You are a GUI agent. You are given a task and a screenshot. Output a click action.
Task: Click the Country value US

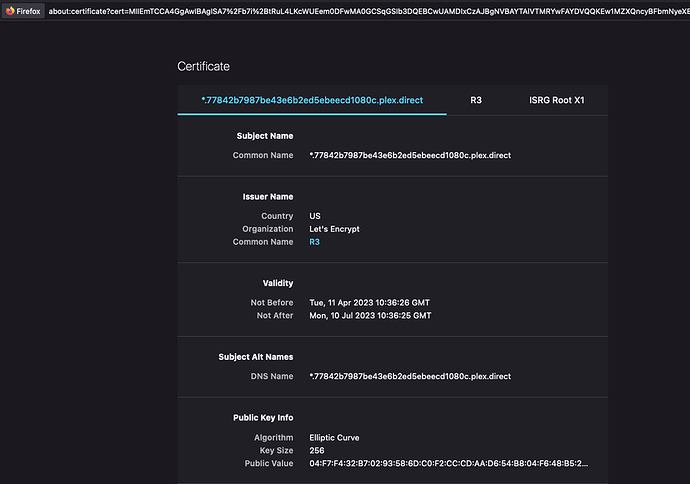point(316,216)
